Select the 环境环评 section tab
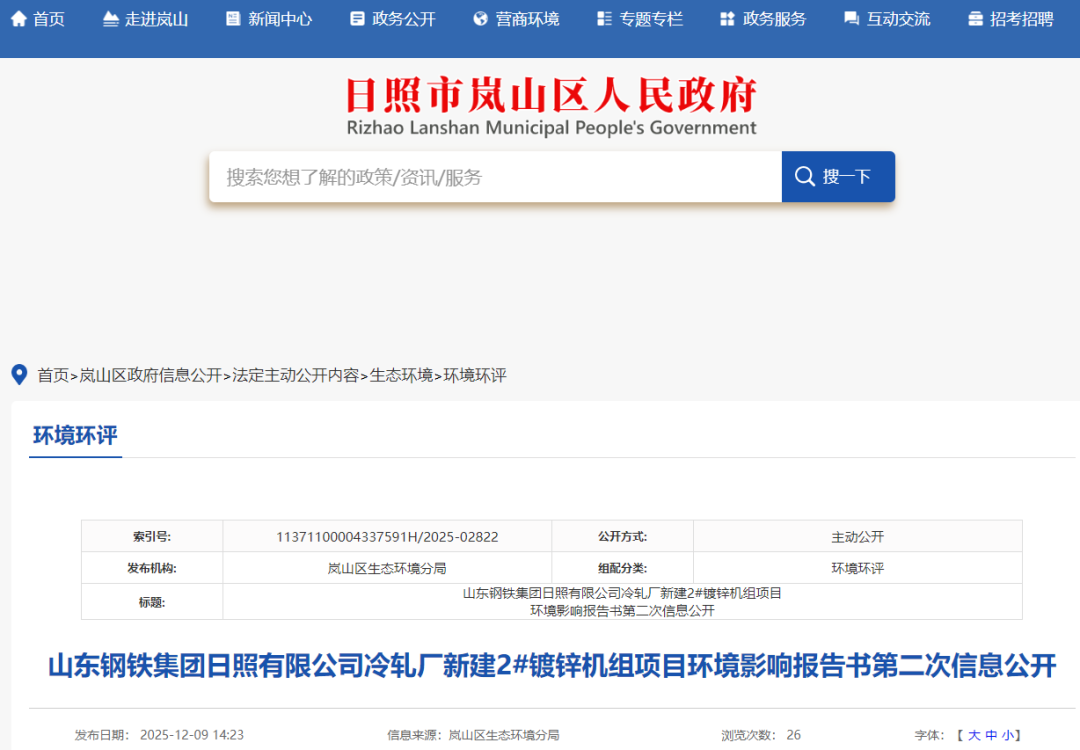 point(75,436)
